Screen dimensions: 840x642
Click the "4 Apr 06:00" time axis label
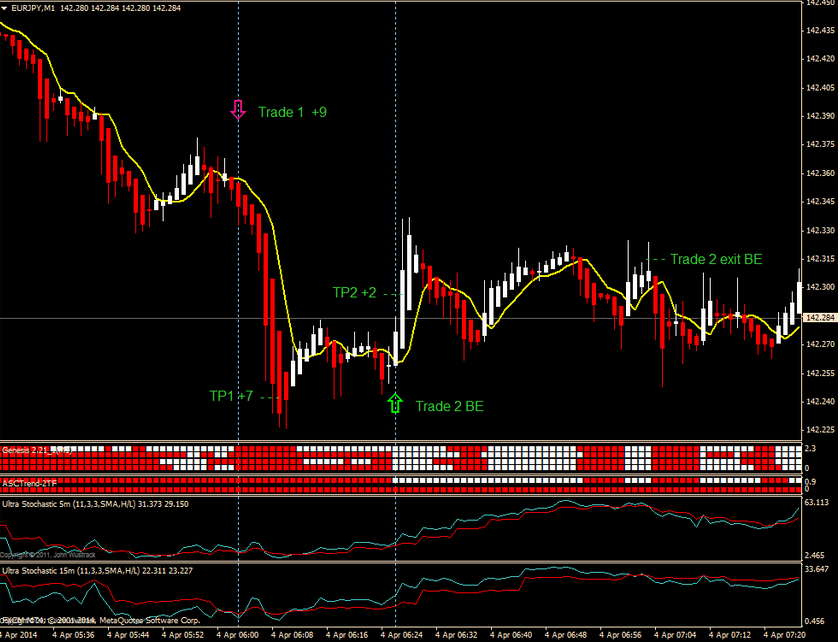point(237,635)
